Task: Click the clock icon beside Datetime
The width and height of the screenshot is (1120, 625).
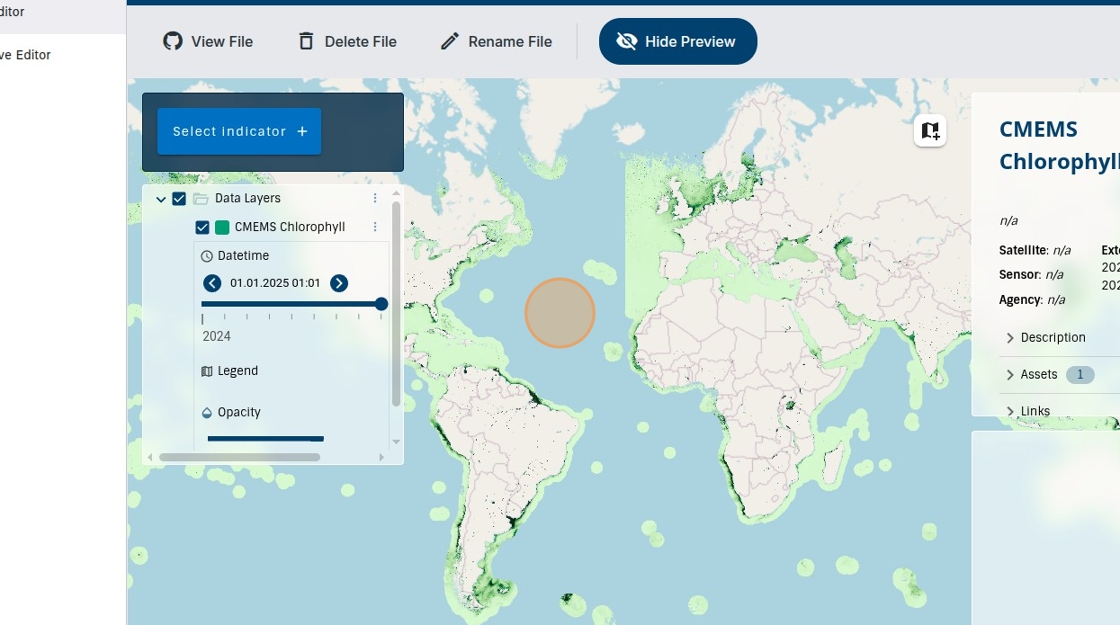Action: [207, 256]
